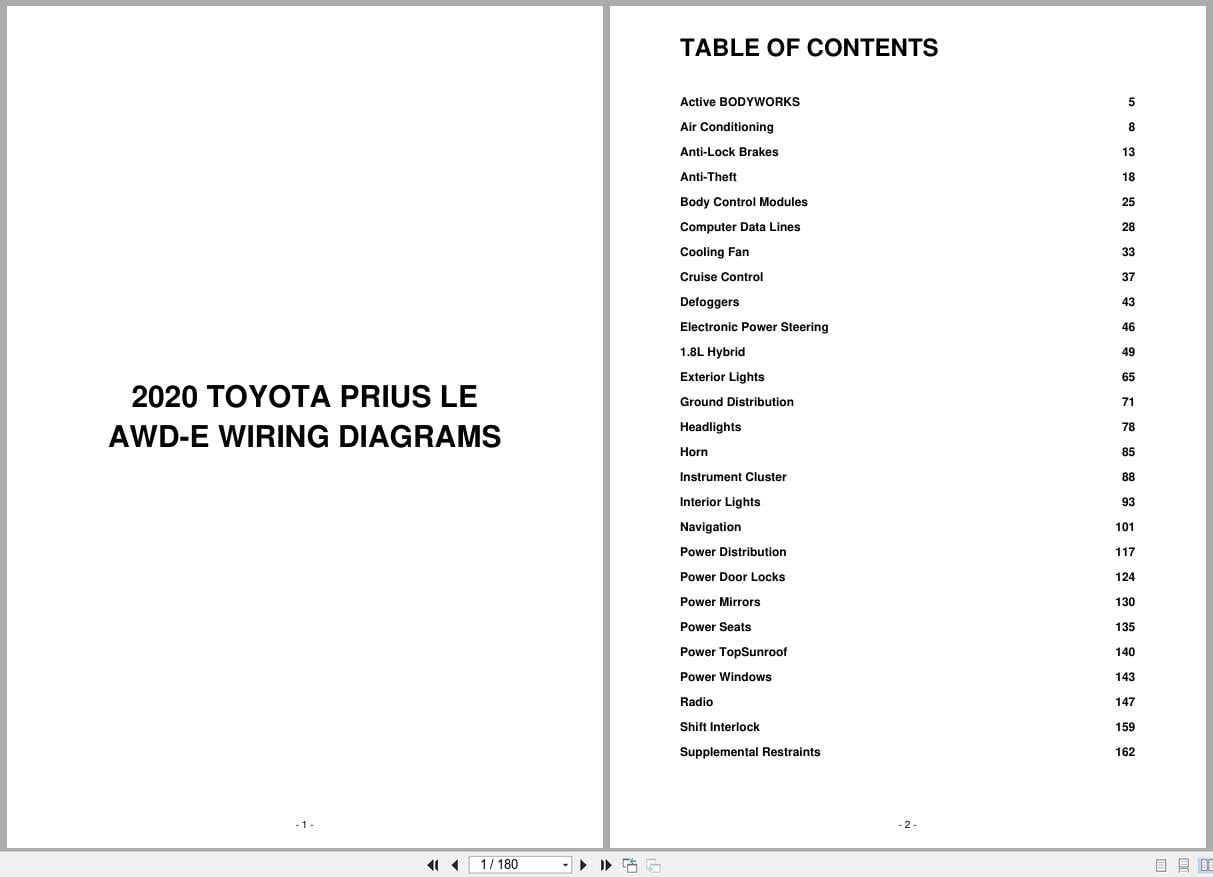This screenshot has width=1213, height=877.
Task: Click the Exterior Lights entry
Action: point(722,377)
